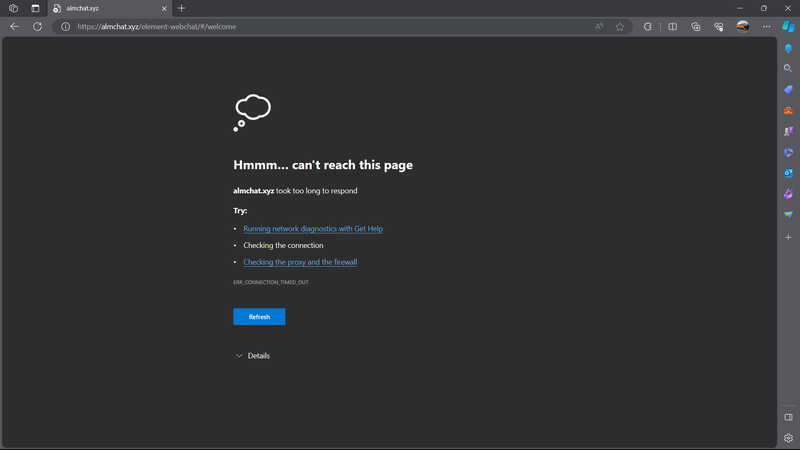
Task: Toggle sidebar visibility at bottom right
Action: click(x=788, y=417)
